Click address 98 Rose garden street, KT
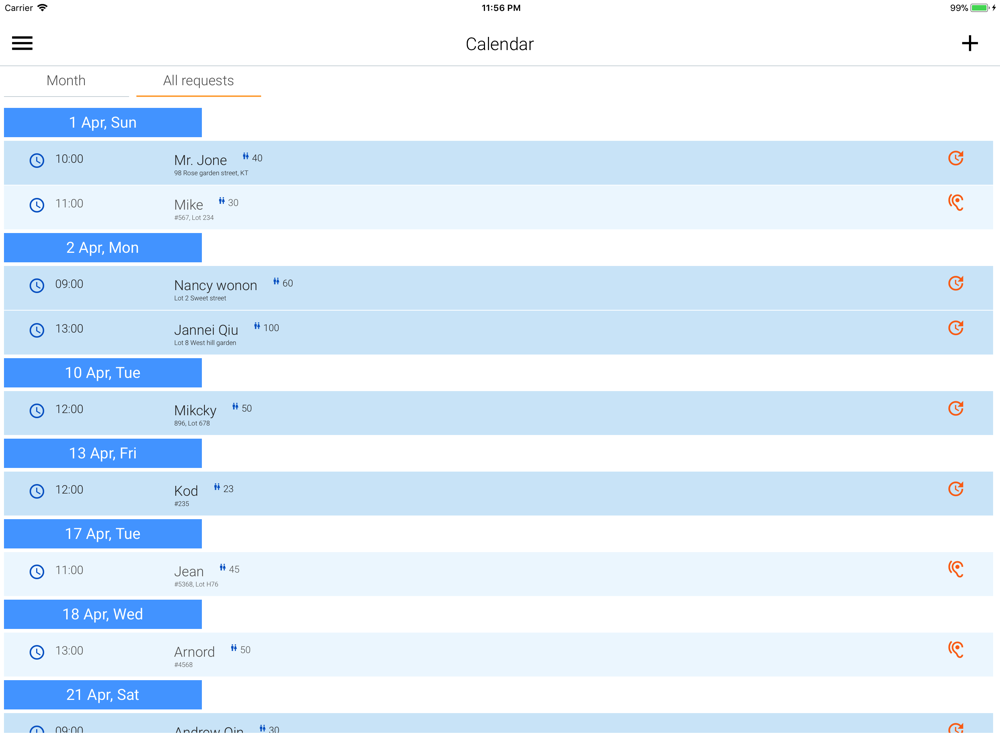Screen dimensions: 1000x750 click(x=211, y=173)
